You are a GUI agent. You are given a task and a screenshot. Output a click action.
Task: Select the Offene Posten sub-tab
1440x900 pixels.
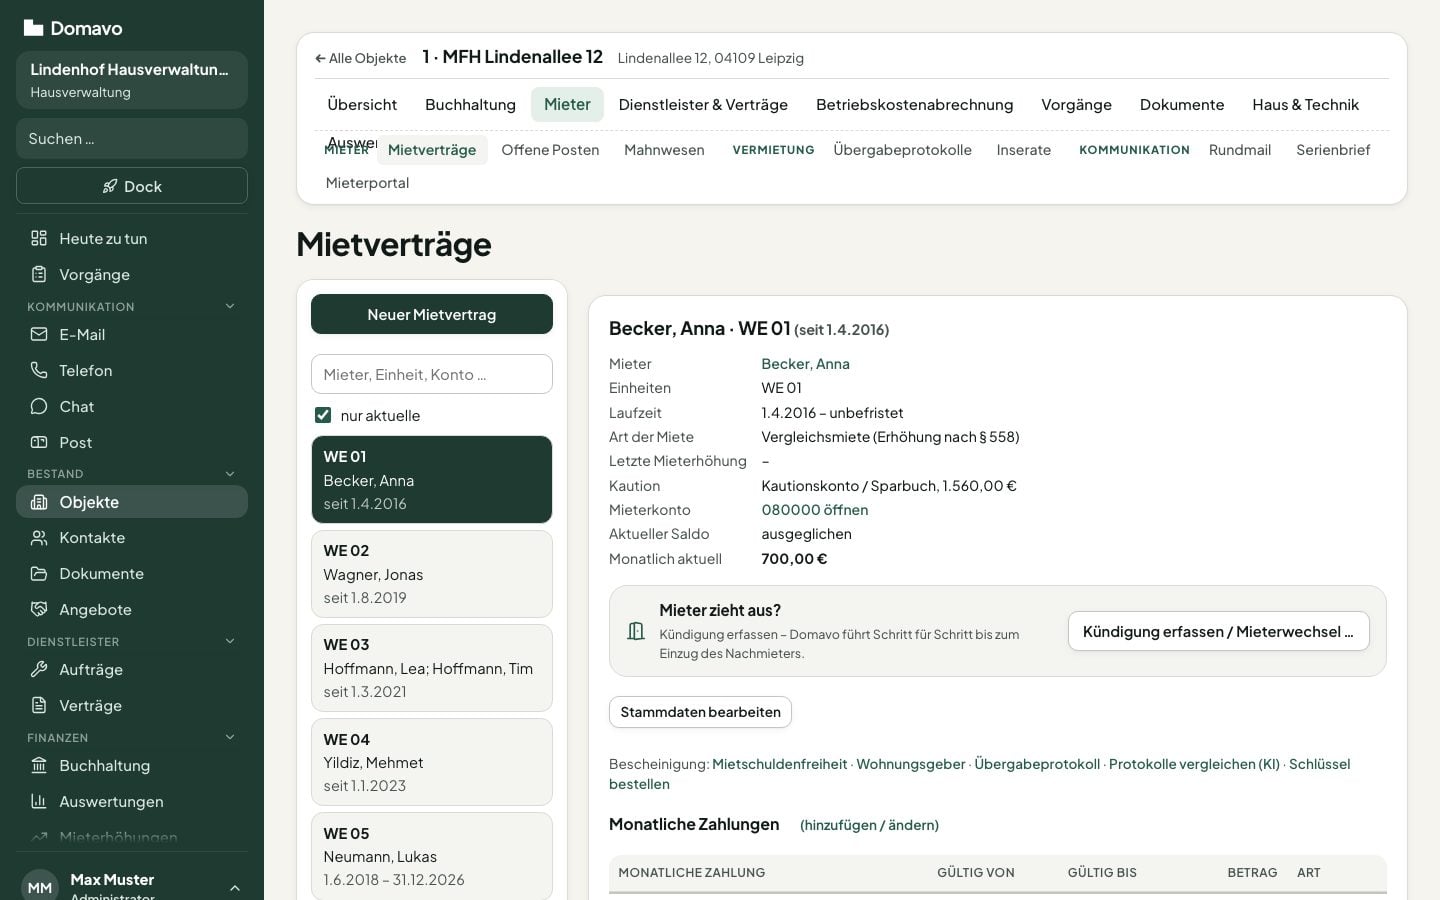550,150
